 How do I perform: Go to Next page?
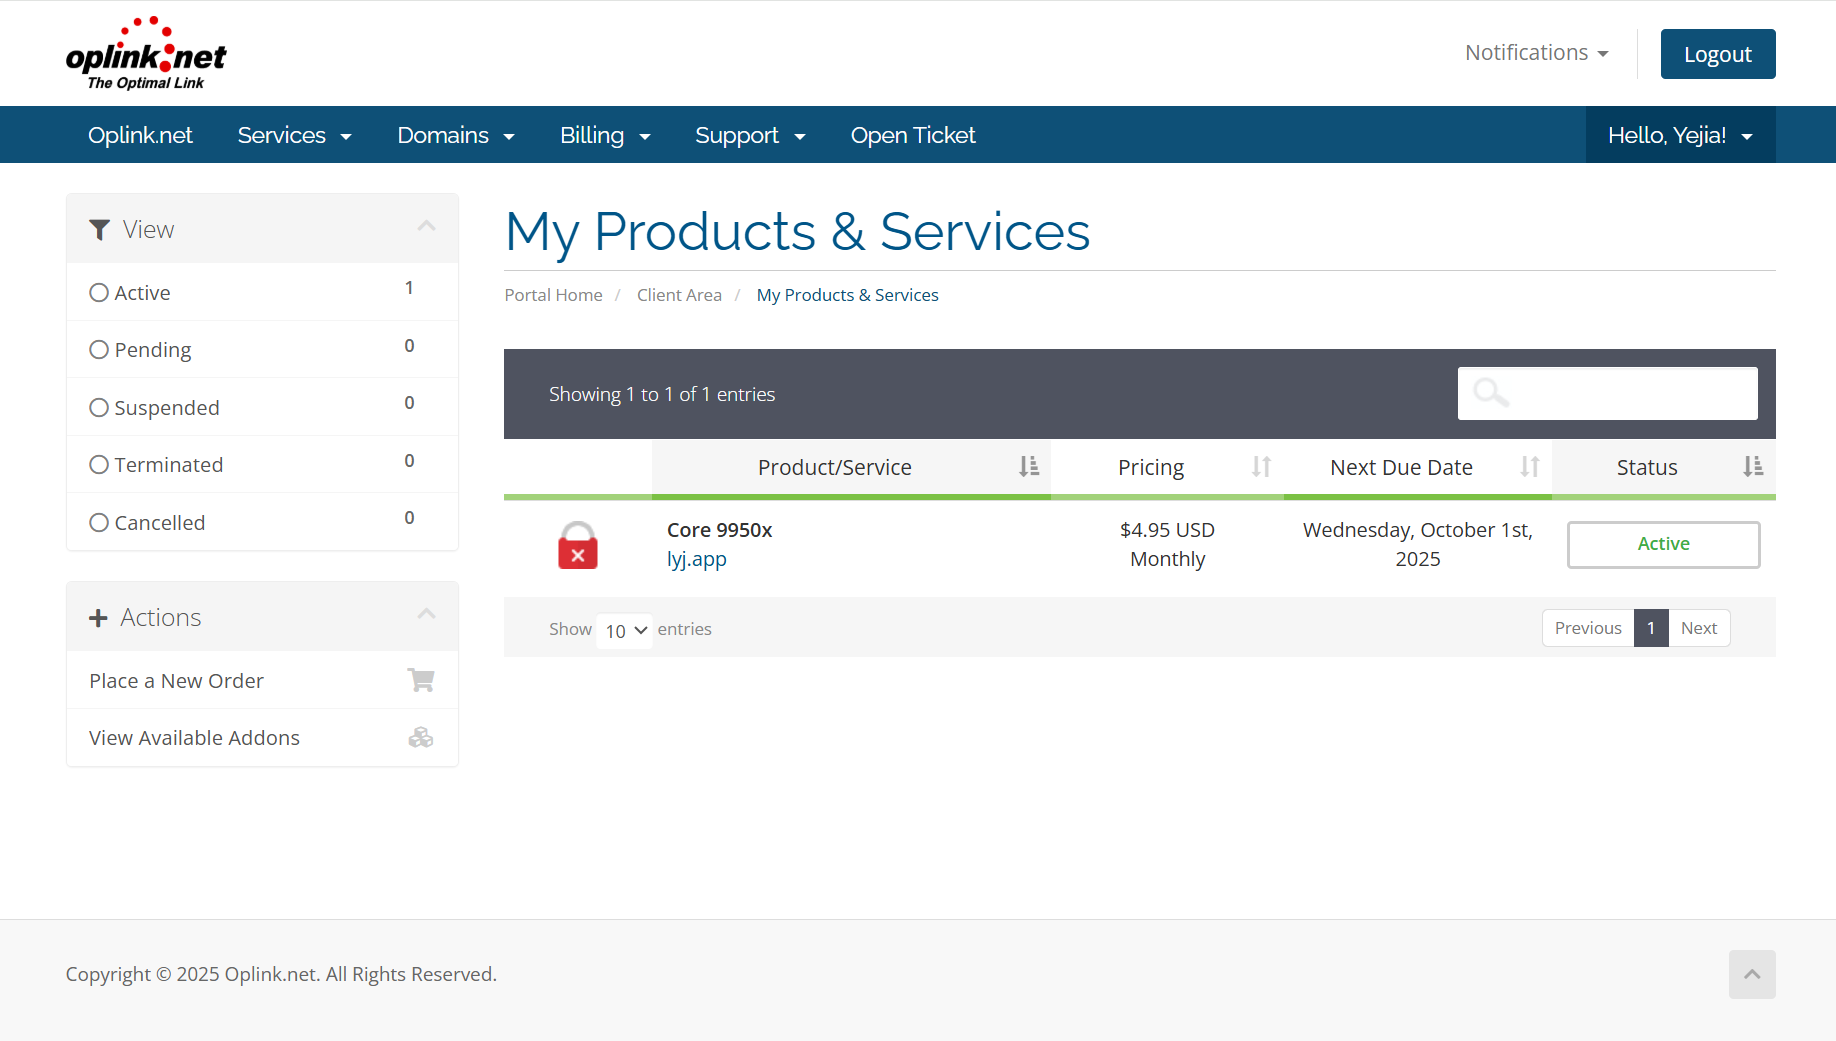click(1699, 628)
